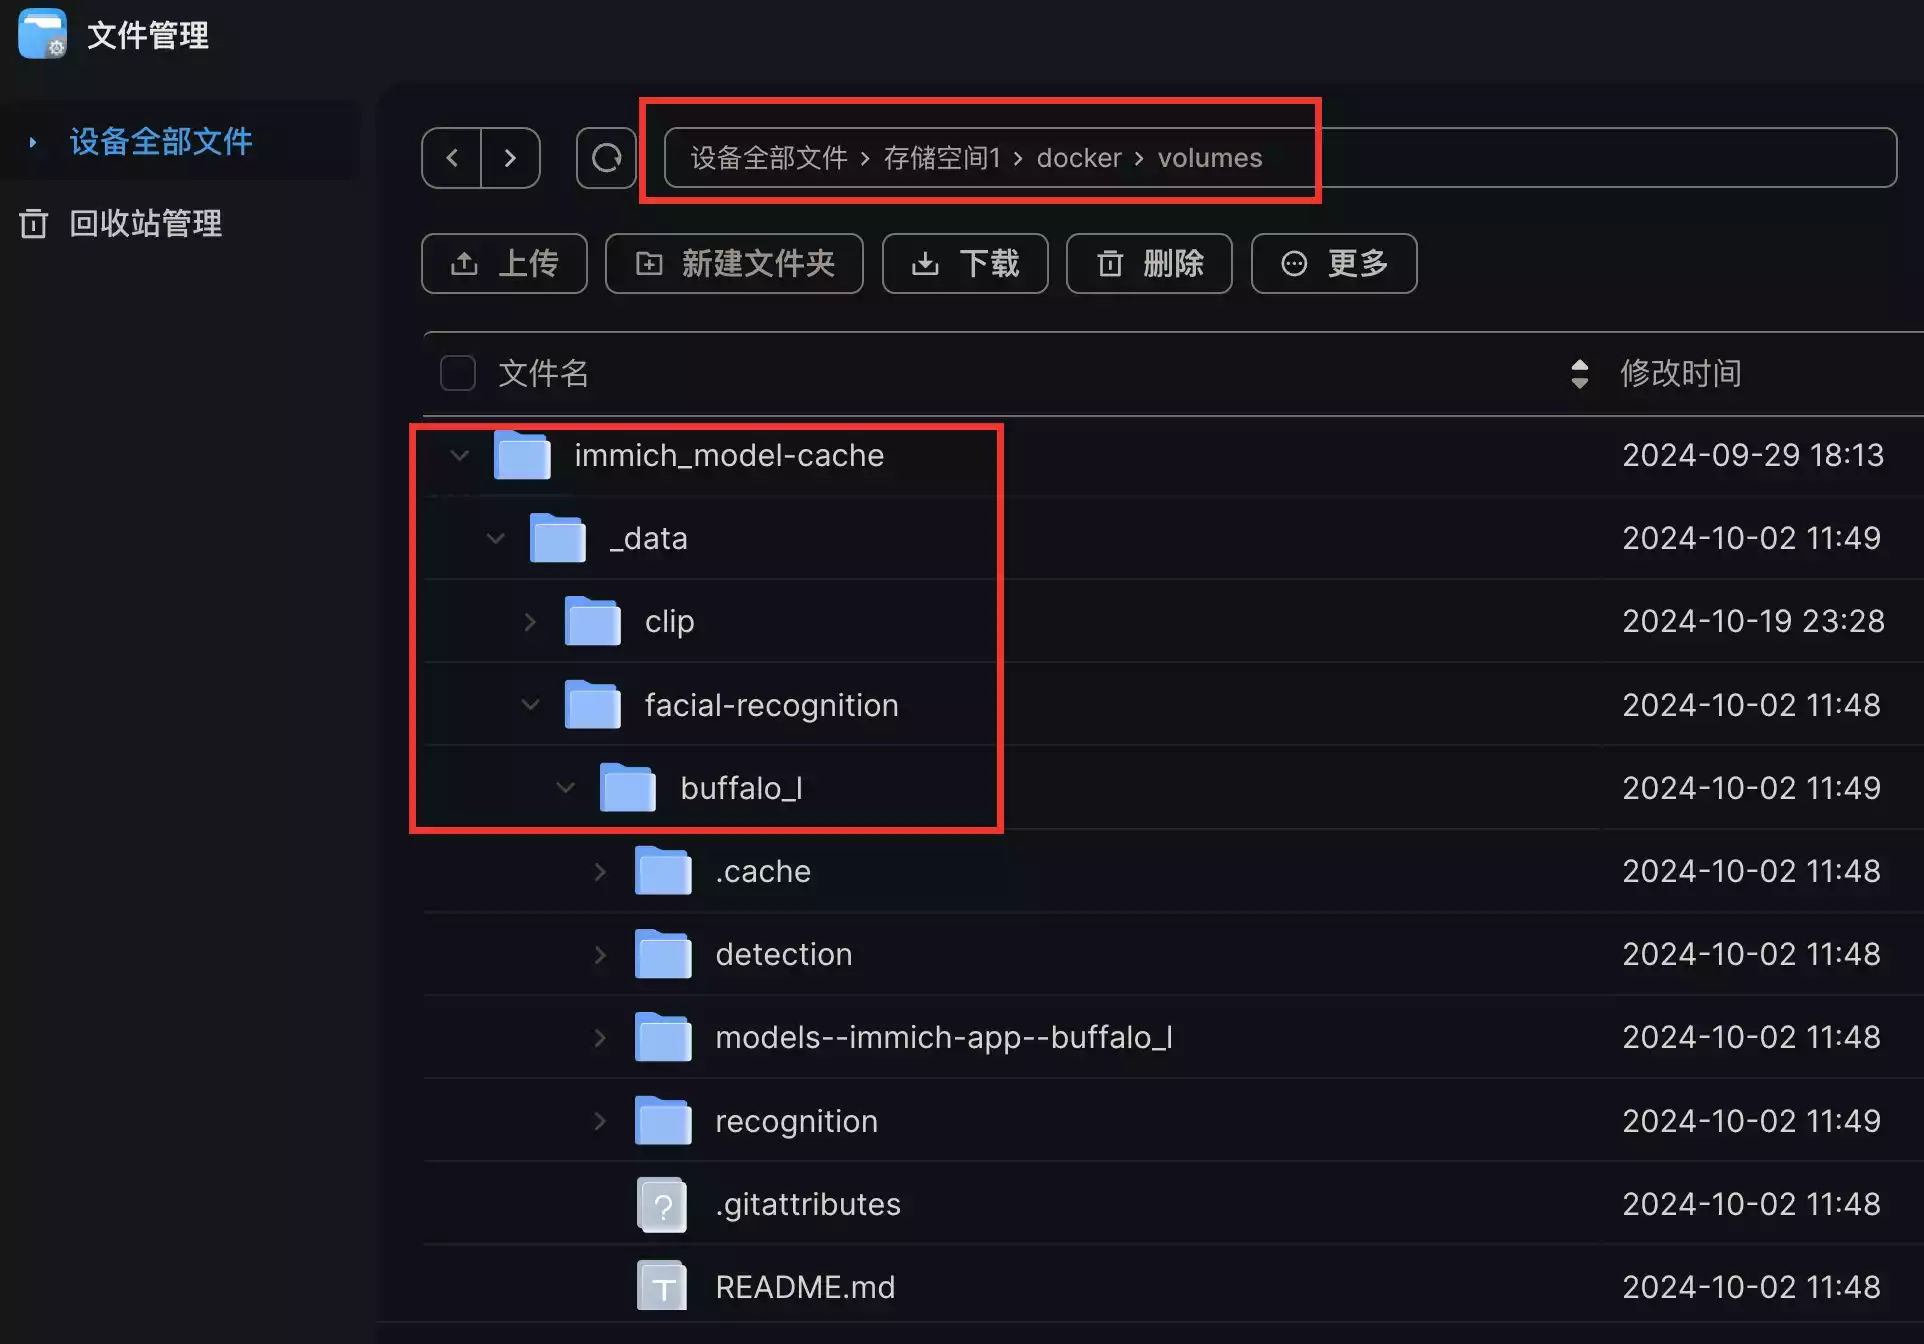The width and height of the screenshot is (1924, 1344).
Task: Click docker in the breadcrumb path
Action: [1078, 158]
